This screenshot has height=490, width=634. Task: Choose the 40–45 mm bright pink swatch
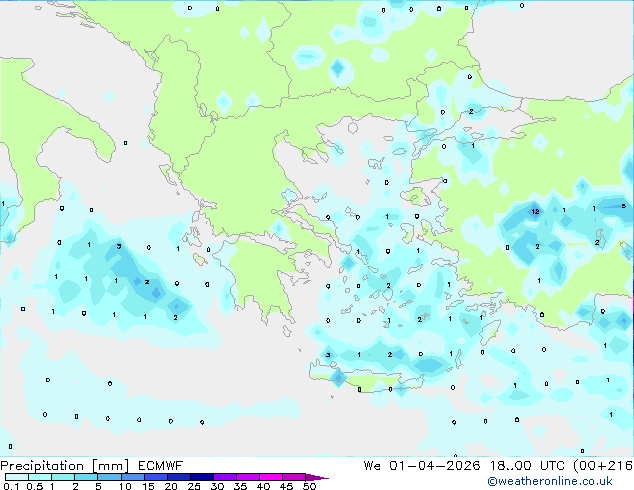271,477
